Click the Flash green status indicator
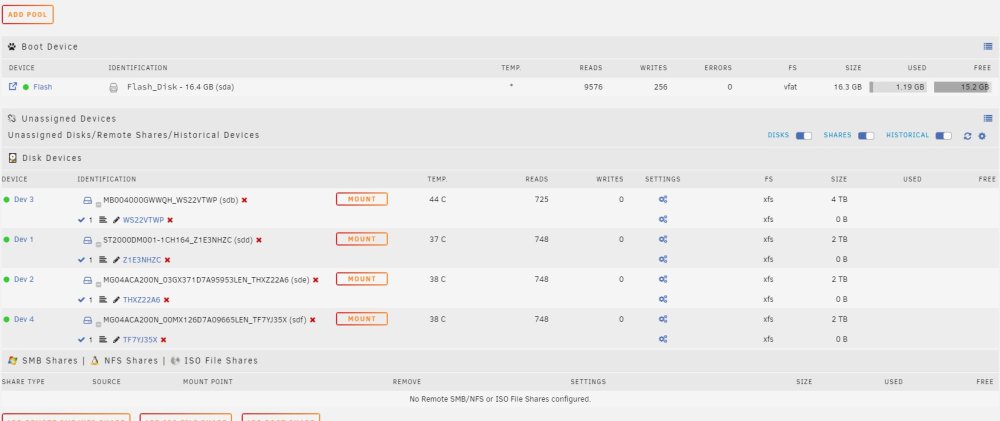The width and height of the screenshot is (1000, 421). (x=26, y=87)
